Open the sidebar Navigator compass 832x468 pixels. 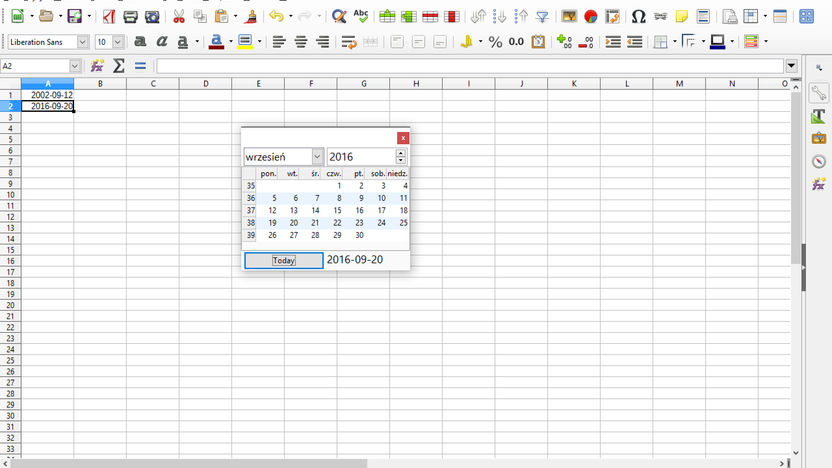(819, 161)
